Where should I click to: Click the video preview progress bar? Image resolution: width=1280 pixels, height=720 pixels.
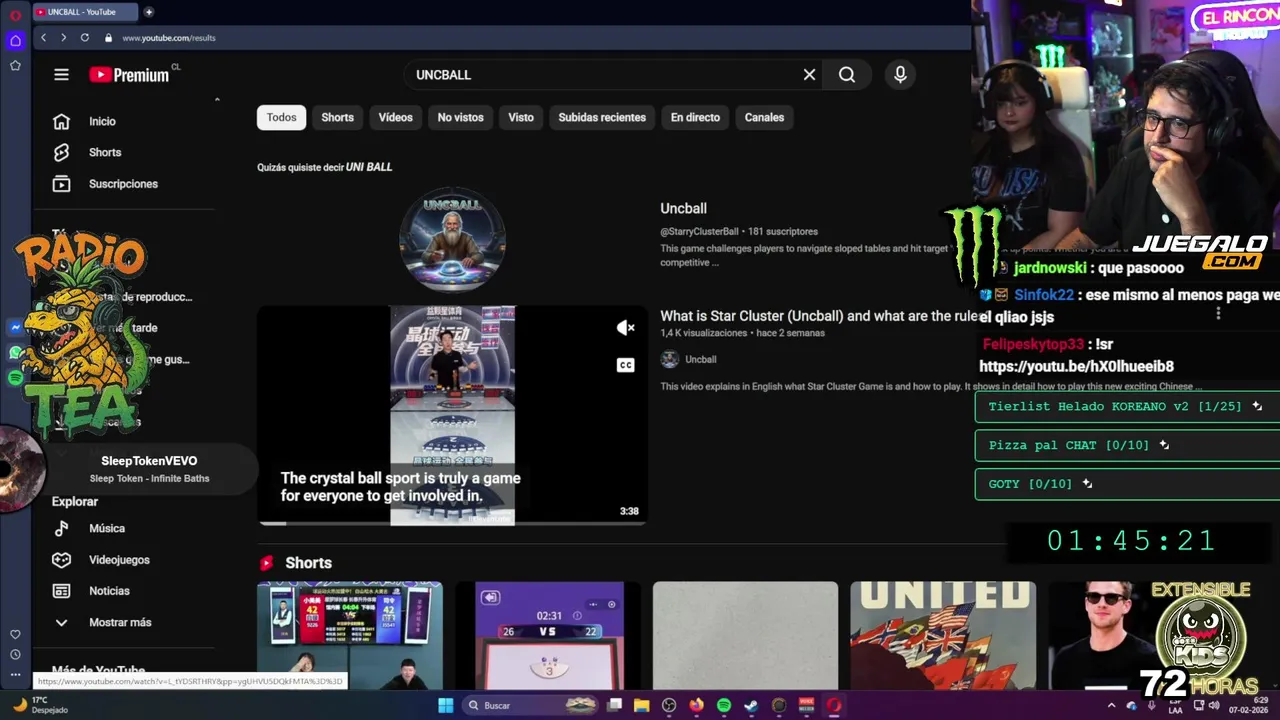(x=452, y=523)
